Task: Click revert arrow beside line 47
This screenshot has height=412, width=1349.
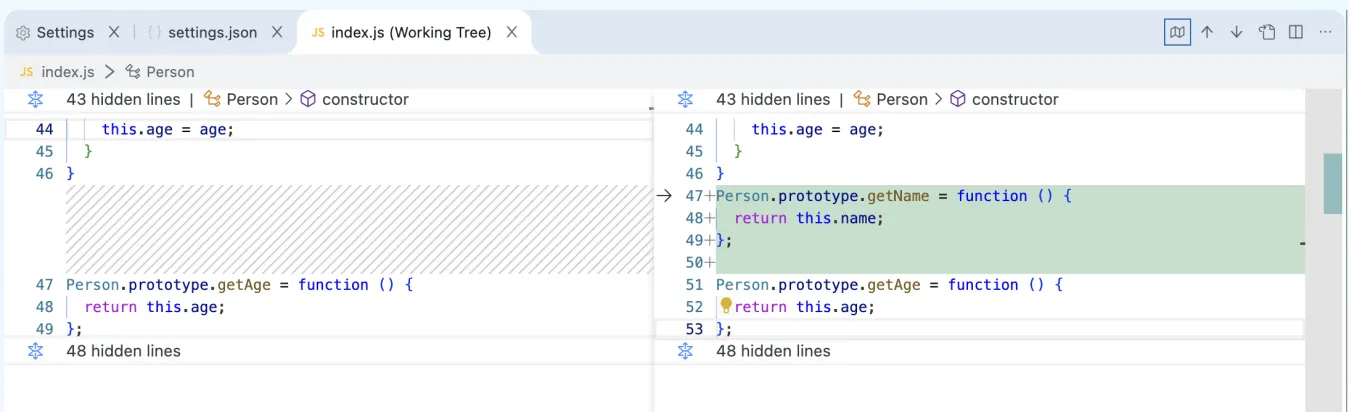Action: tap(664, 196)
